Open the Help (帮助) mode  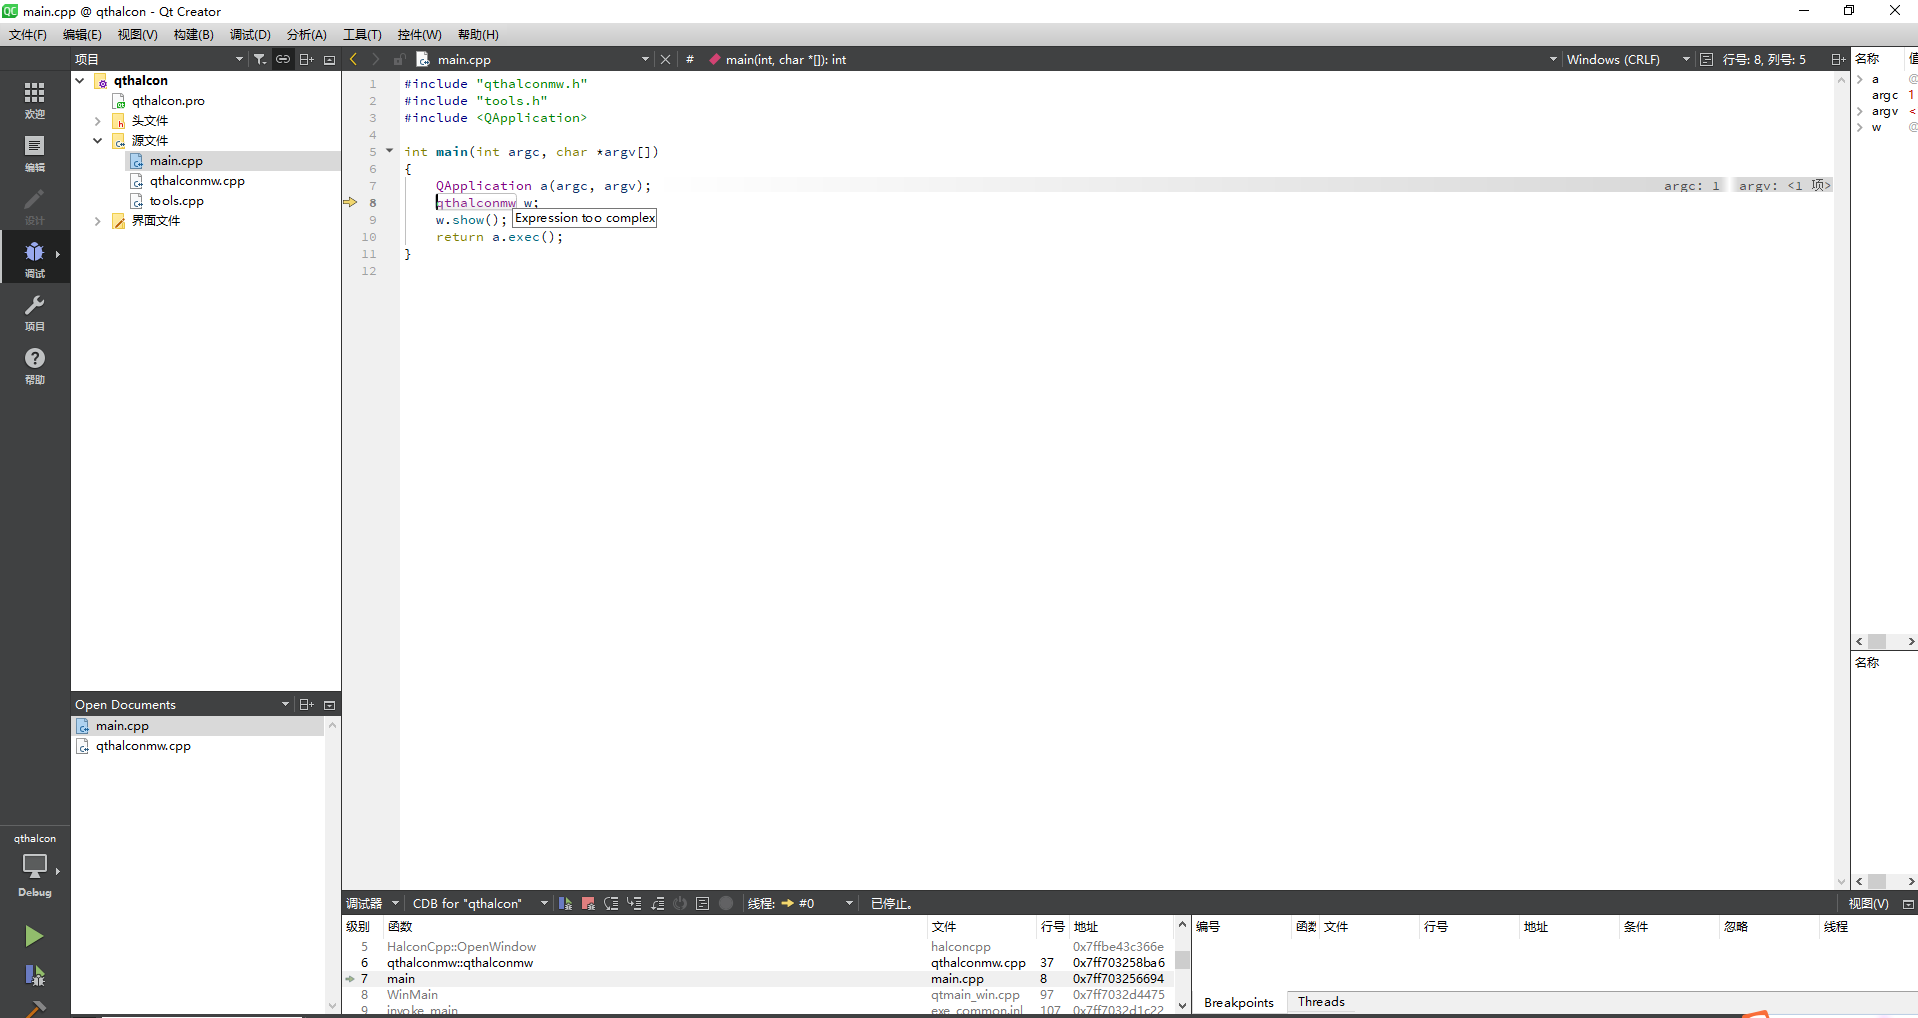coord(35,365)
